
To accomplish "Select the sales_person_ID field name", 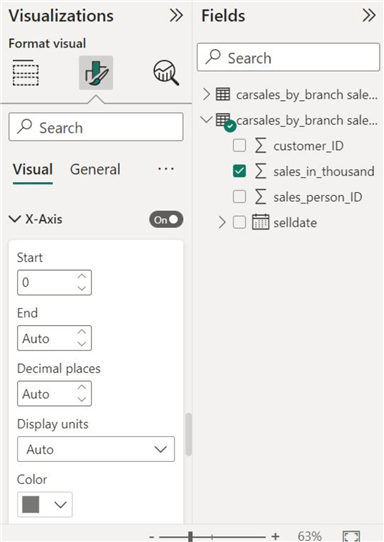I will pyautogui.click(x=318, y=197).
